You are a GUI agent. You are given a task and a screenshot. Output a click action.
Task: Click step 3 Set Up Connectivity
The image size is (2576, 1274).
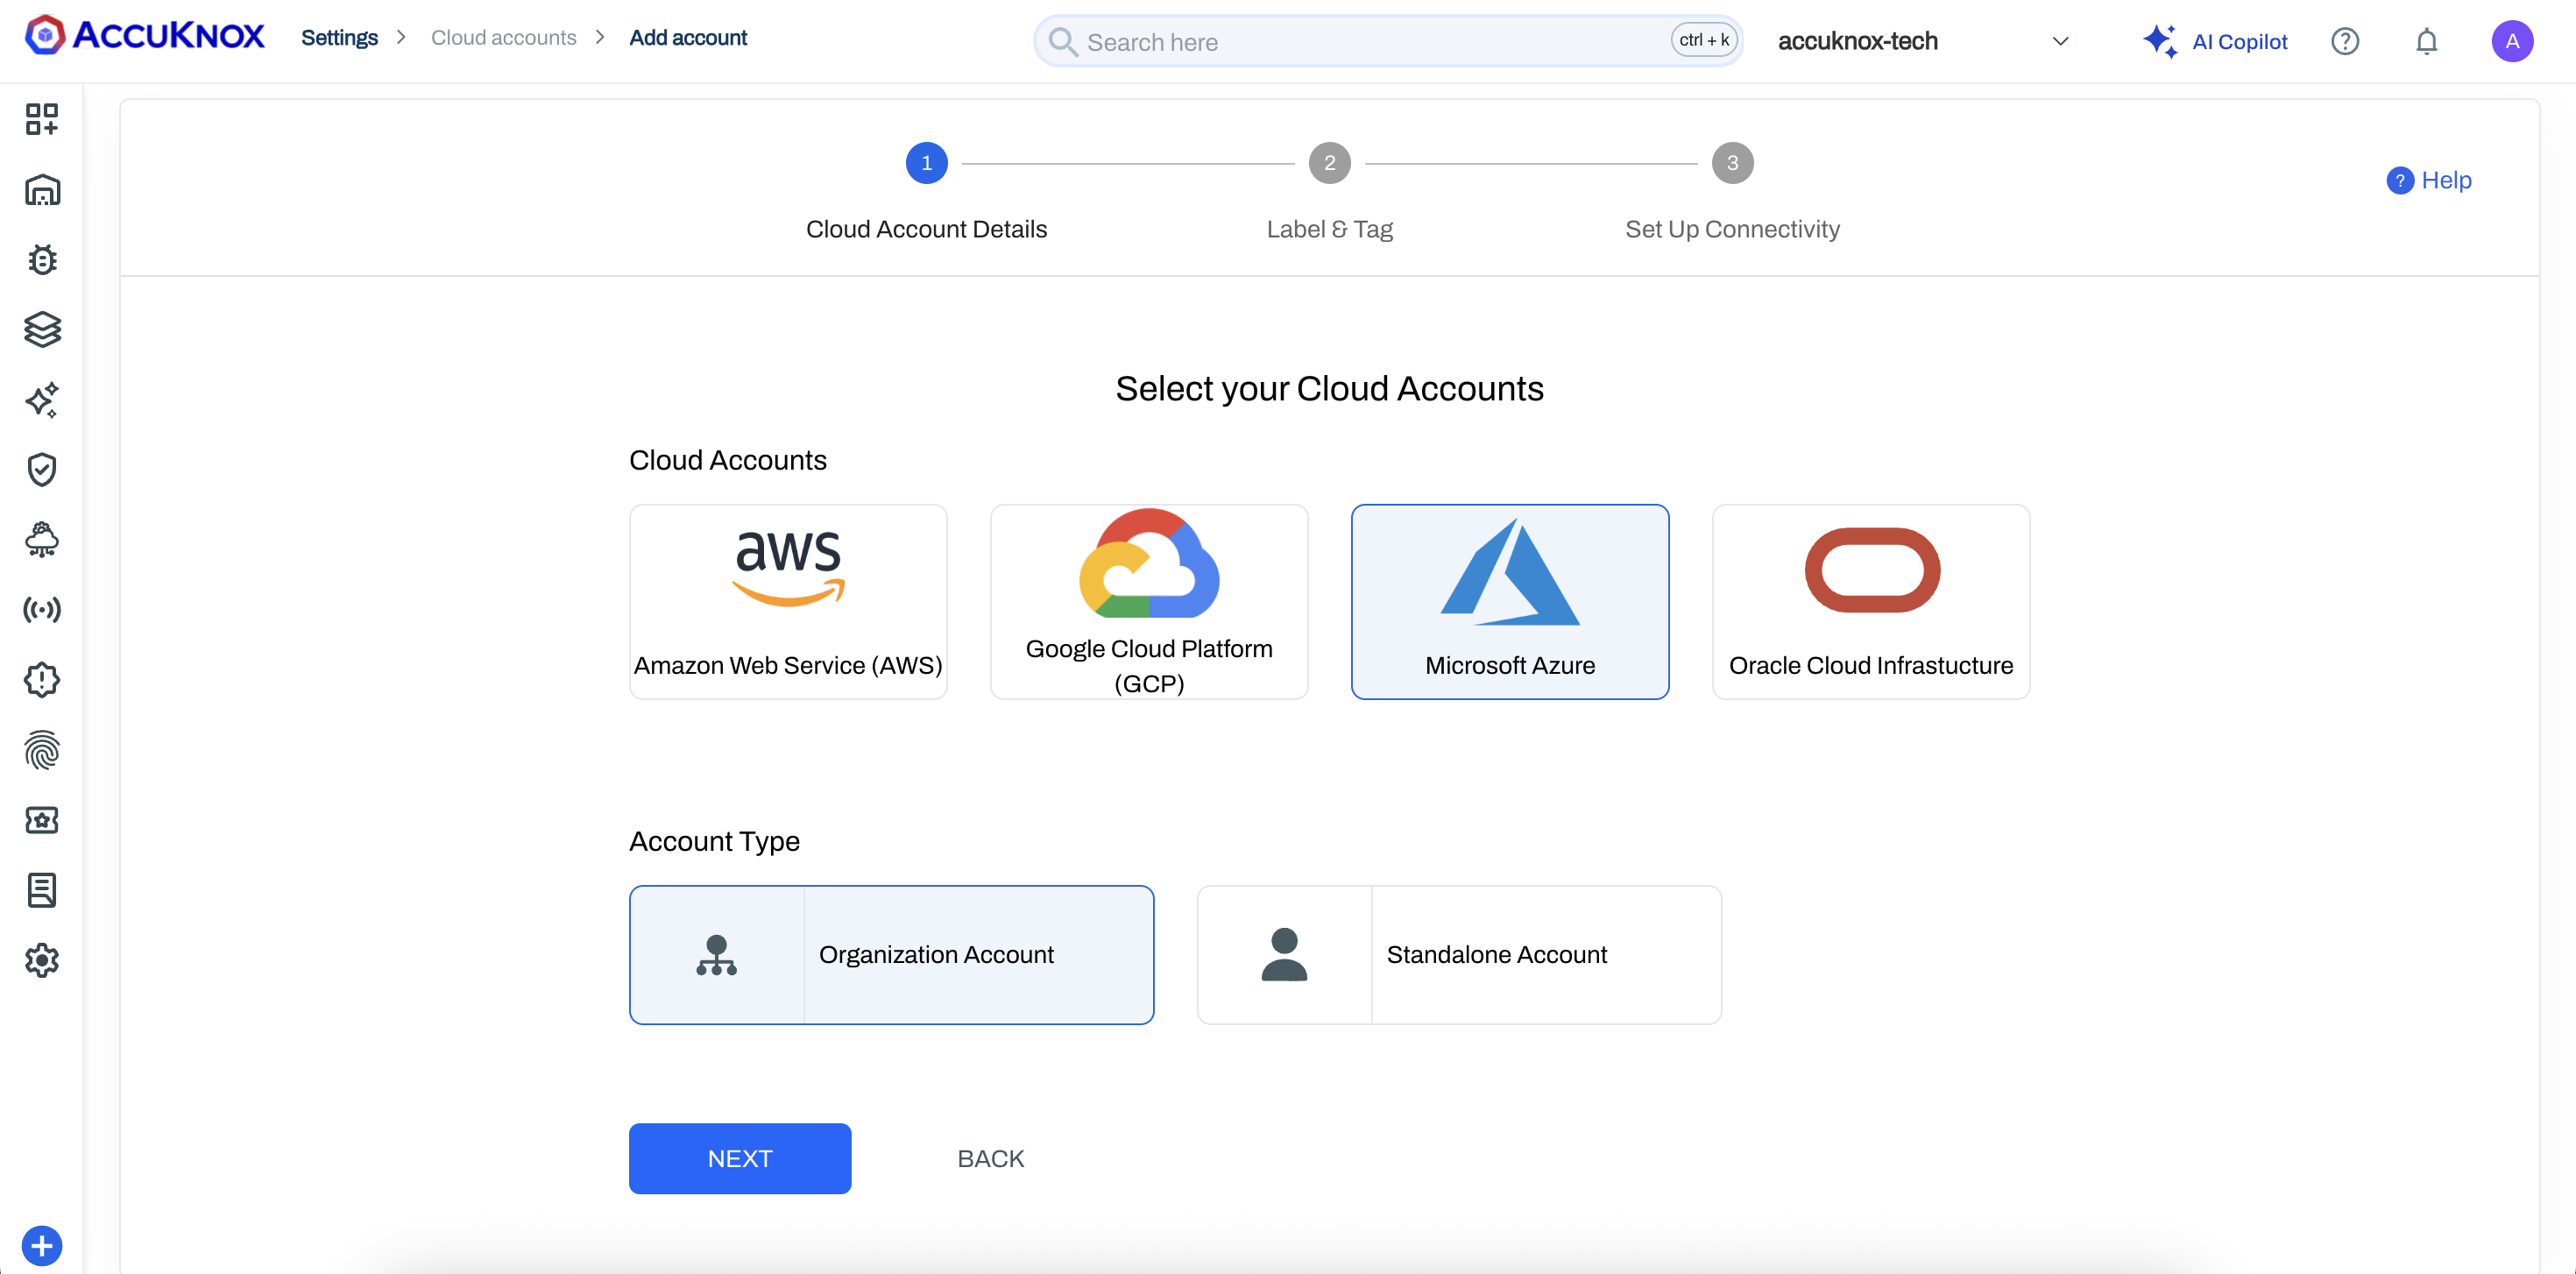(x=1732, y=193)
